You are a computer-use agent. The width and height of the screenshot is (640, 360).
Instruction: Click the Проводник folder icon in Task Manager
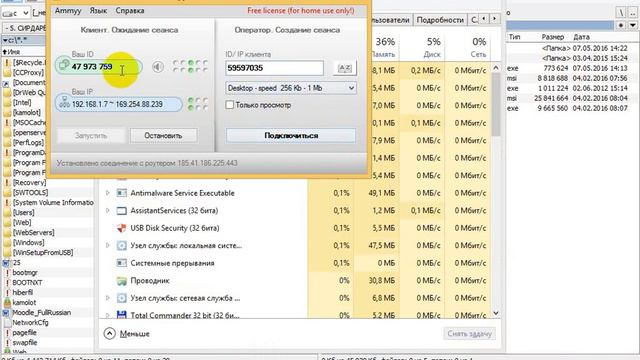point(121,281)
